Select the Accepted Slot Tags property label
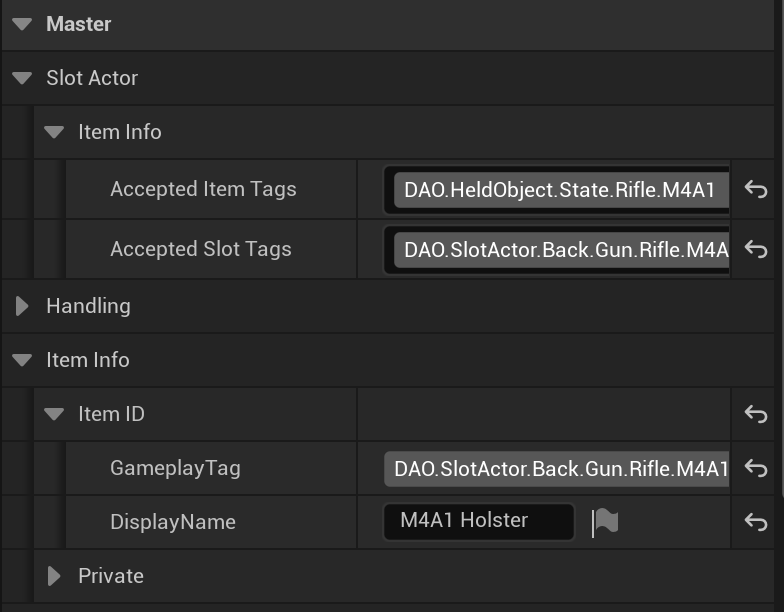The width and height of the screenshot is (784, 612). click(200, 249)
